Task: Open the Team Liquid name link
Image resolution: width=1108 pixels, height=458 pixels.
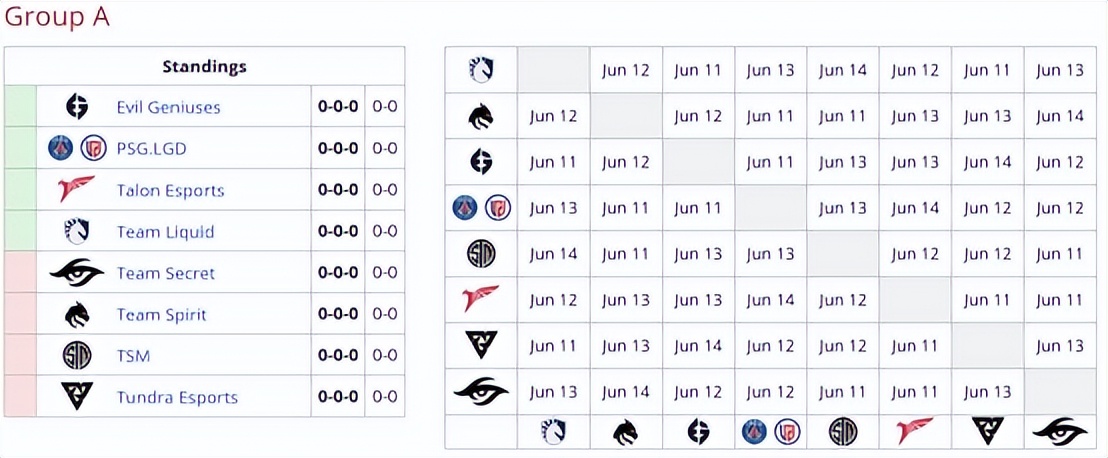Action: pos(165,231)
